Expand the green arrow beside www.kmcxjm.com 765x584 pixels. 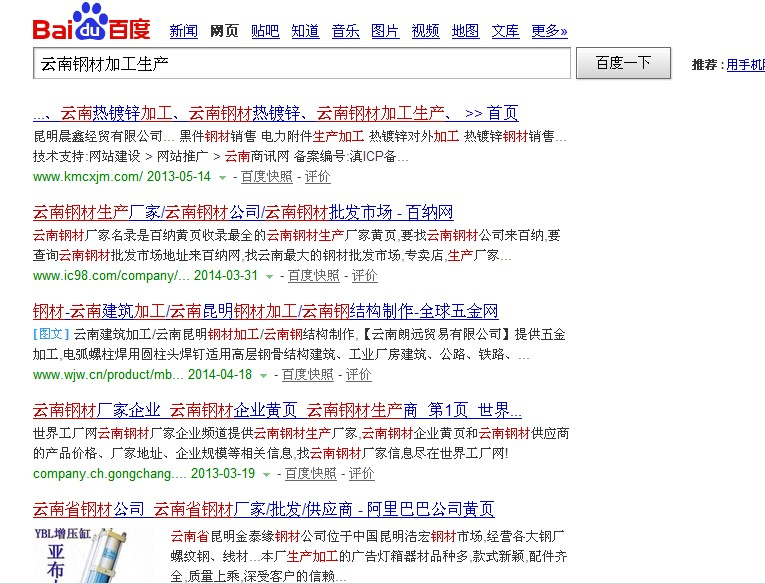click(x=222, y=178)
